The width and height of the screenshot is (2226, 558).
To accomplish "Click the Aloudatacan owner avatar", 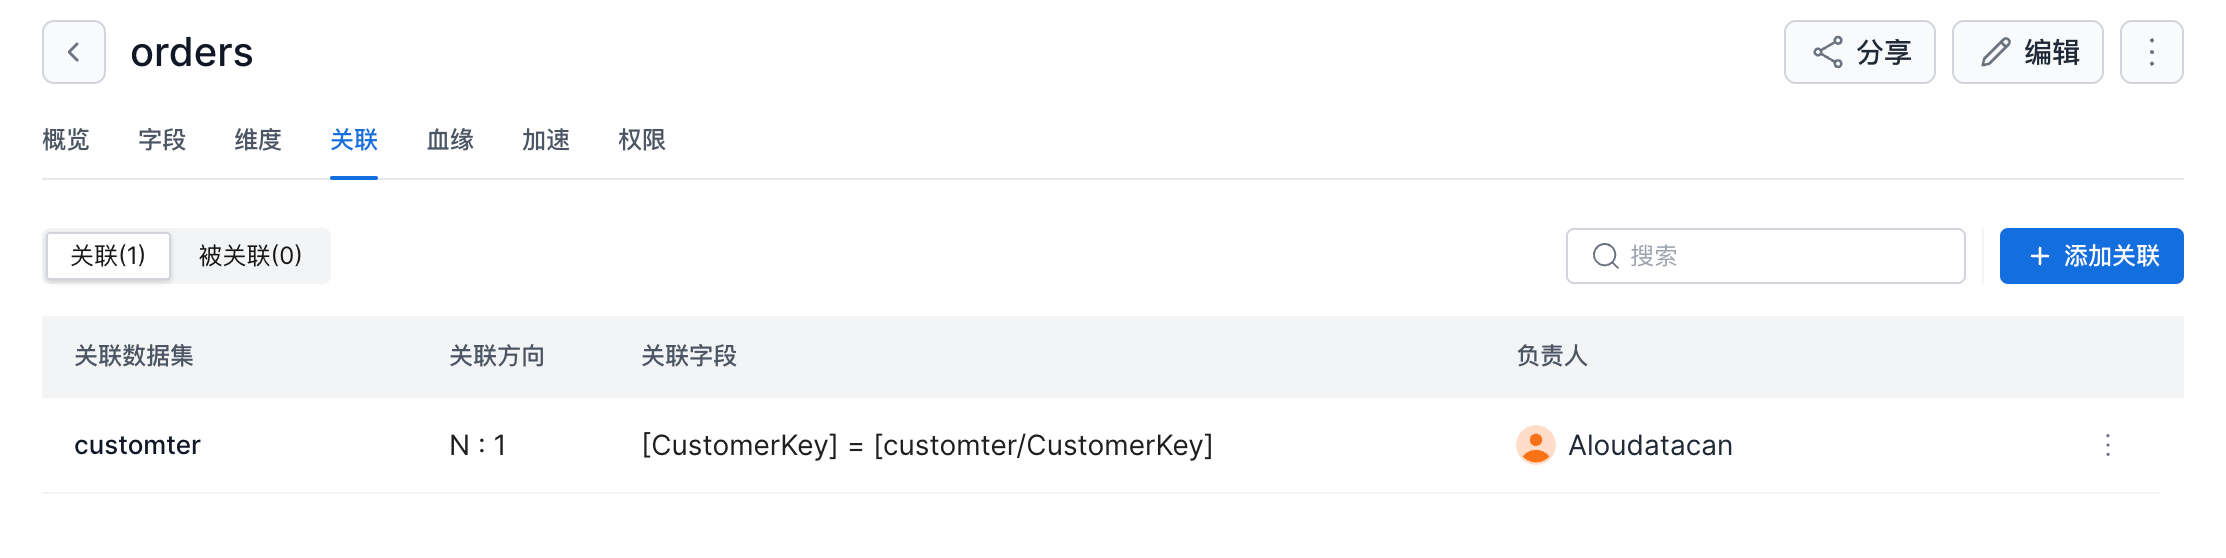I will (1535, 445).
